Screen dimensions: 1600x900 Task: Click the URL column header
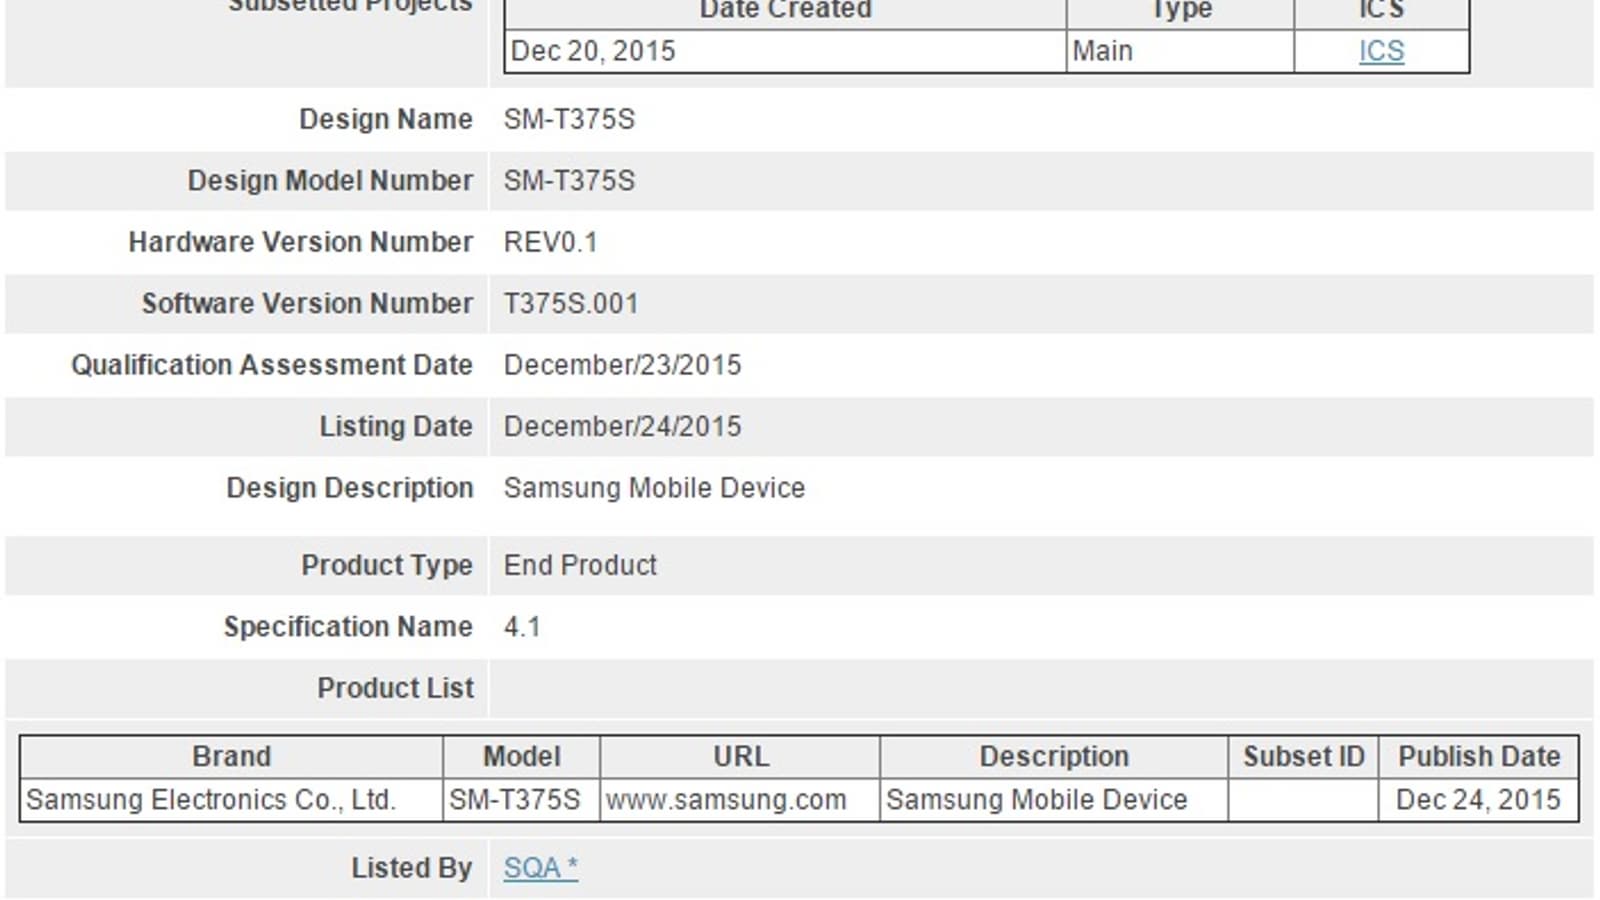740,756
